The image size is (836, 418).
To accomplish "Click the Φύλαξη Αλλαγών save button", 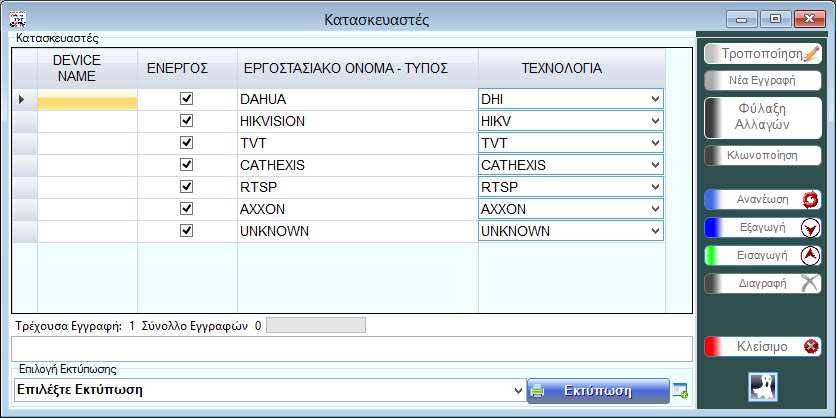I will [x=762, y=117].
